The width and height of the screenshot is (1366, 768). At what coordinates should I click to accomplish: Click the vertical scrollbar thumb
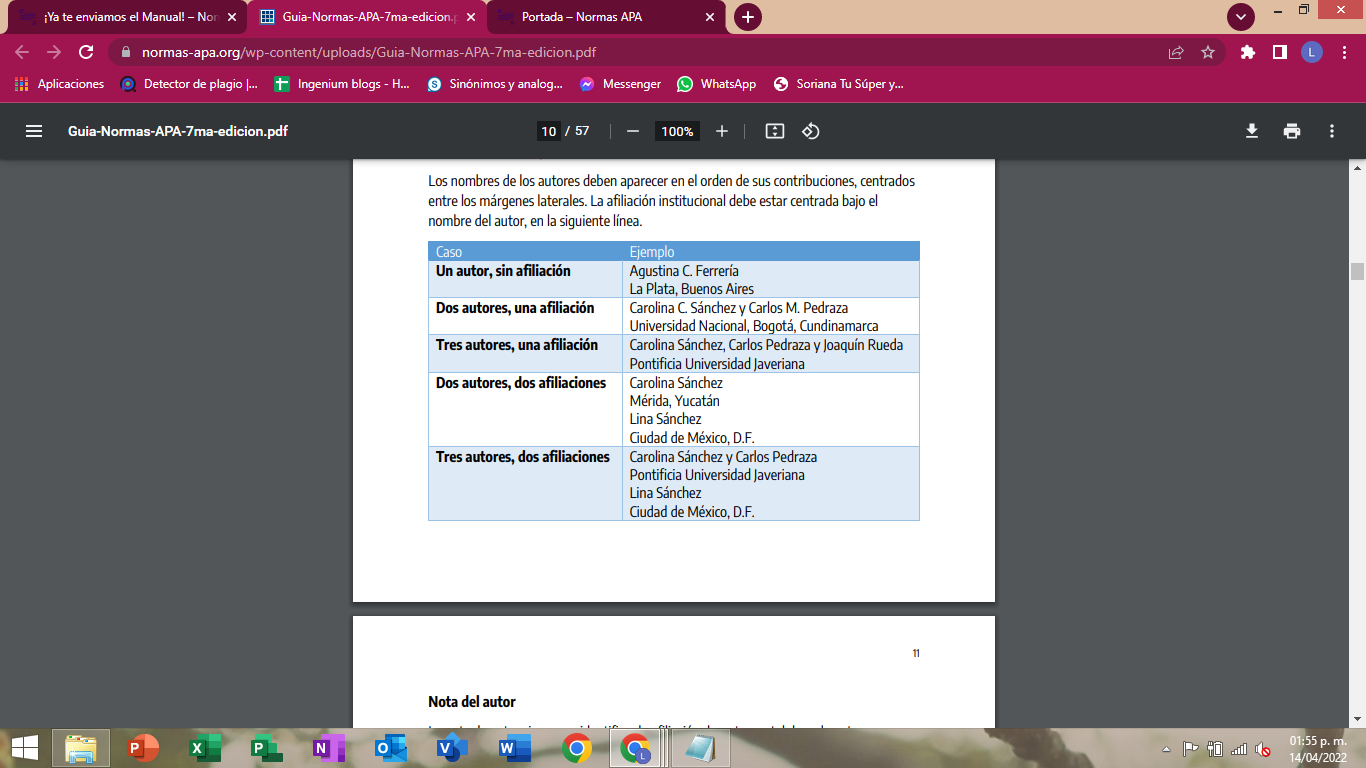(1357, 271)
